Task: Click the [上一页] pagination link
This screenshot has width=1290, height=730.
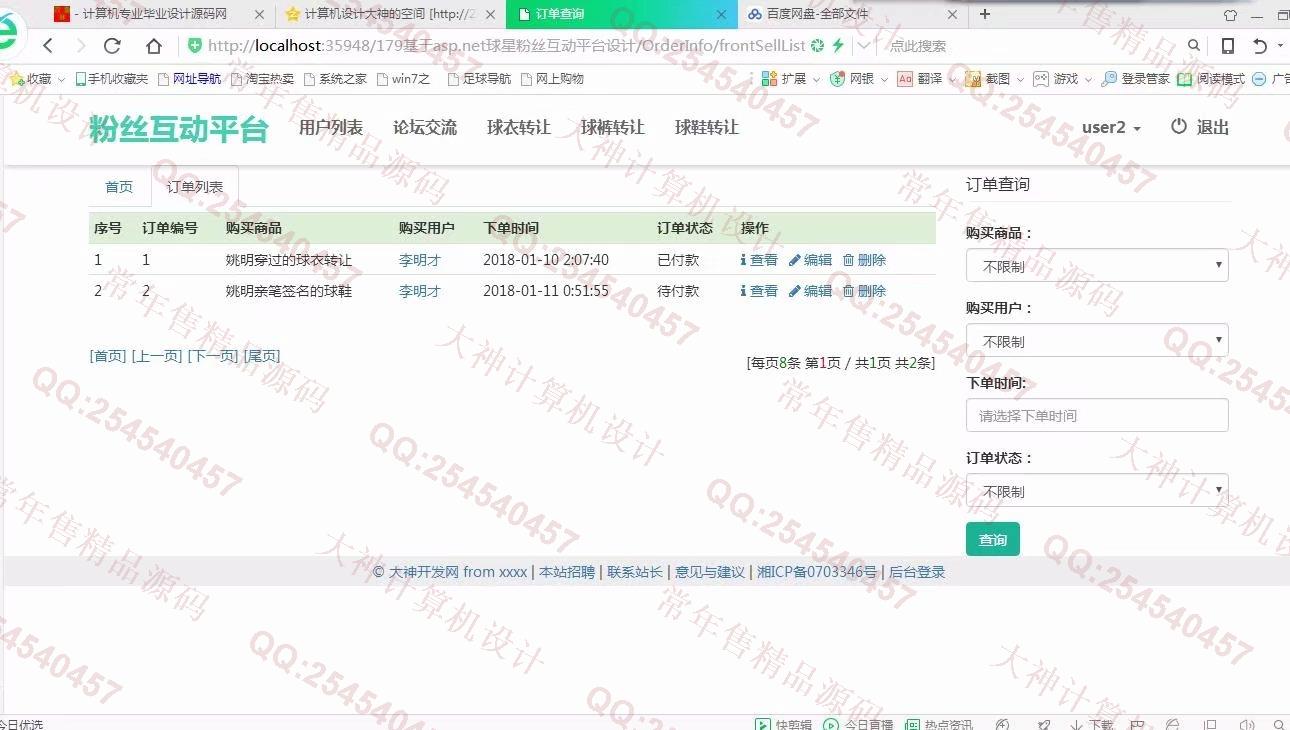Action: [157, 356]
